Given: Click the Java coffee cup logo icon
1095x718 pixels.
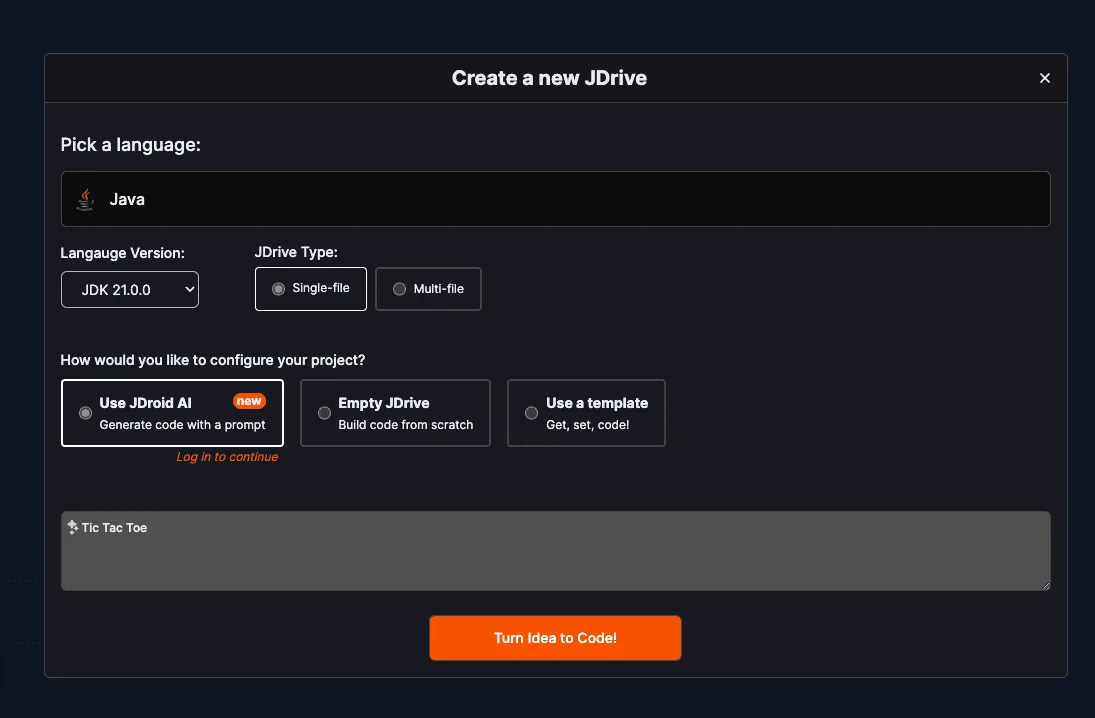Looking at the screenshot, I should click(x=85, y=199).
